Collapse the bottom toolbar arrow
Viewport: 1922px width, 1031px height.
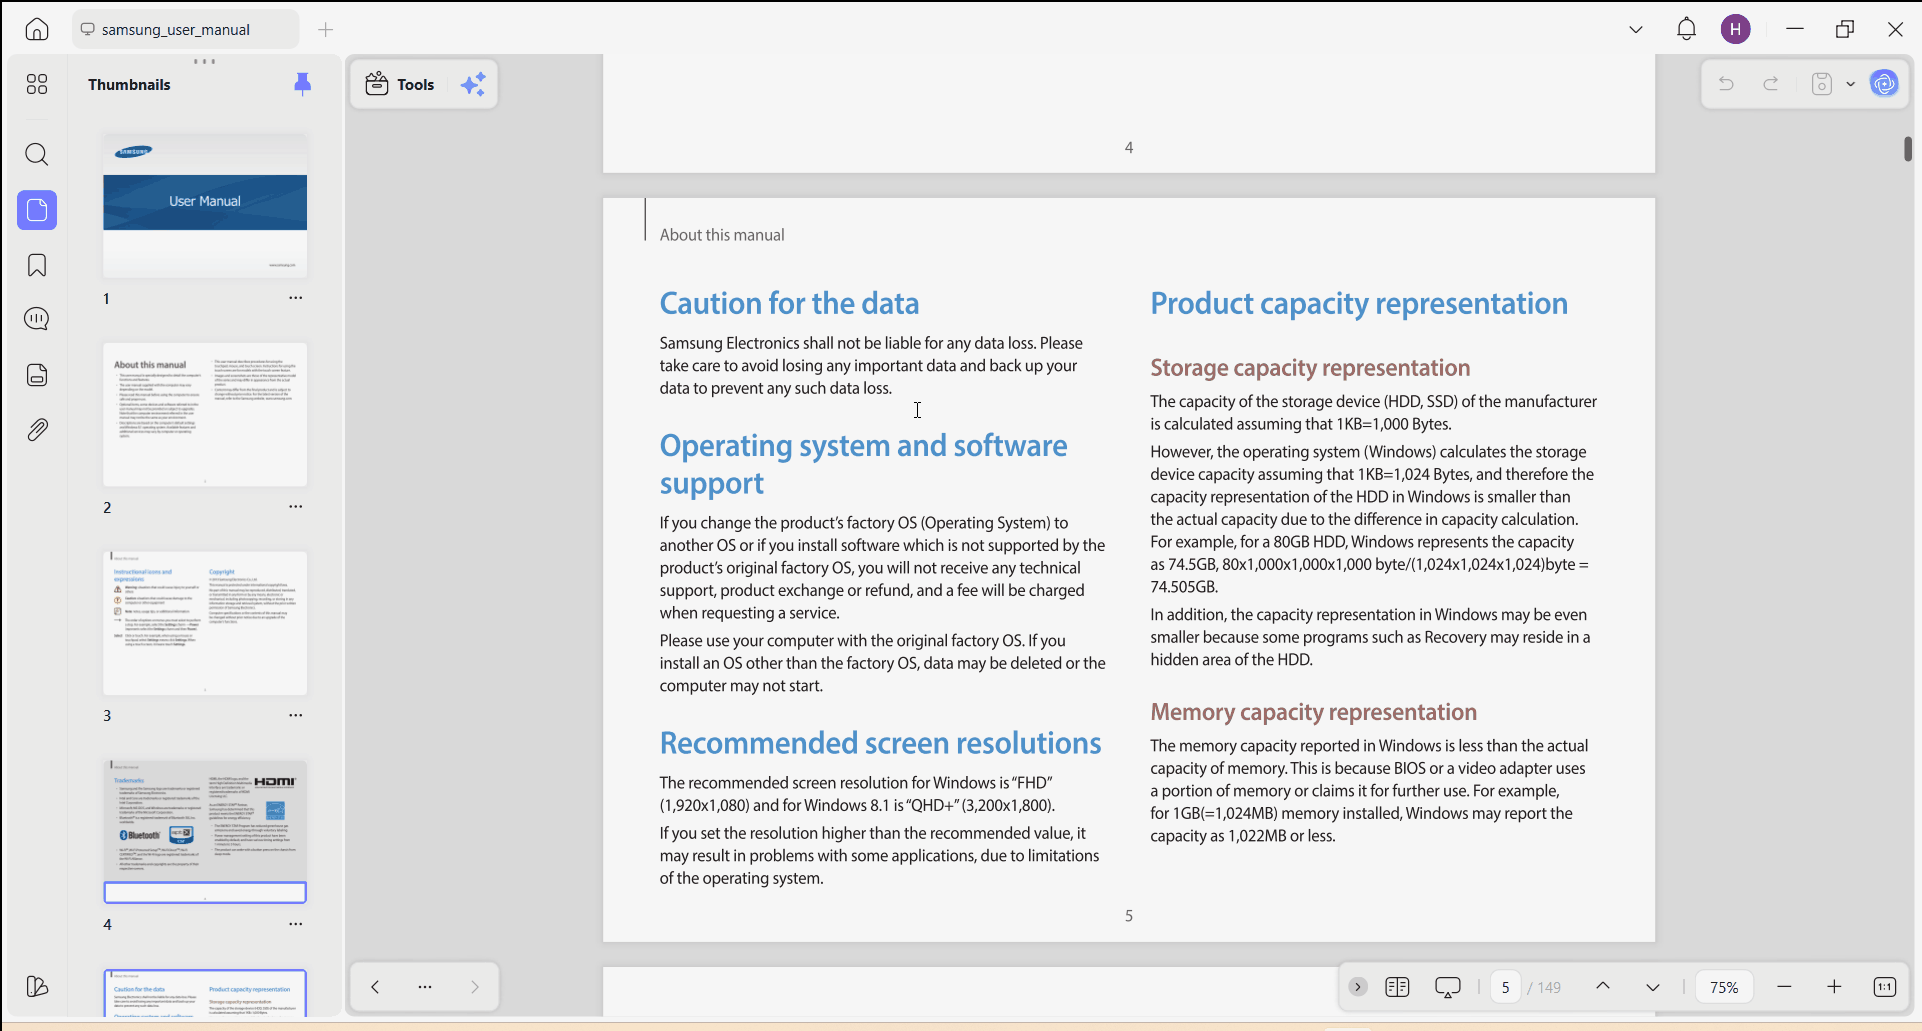(x=1358, y=987)
